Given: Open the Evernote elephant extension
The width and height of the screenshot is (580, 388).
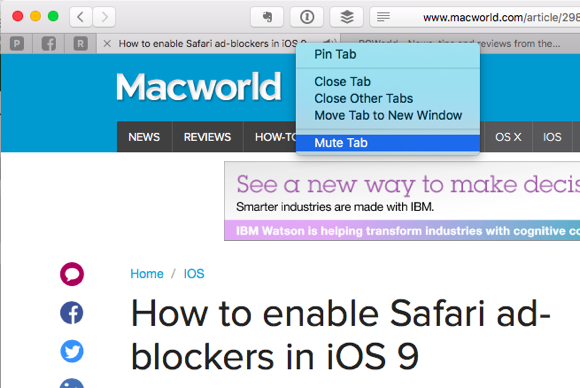Looking at the screenshot, I should 267,17.
